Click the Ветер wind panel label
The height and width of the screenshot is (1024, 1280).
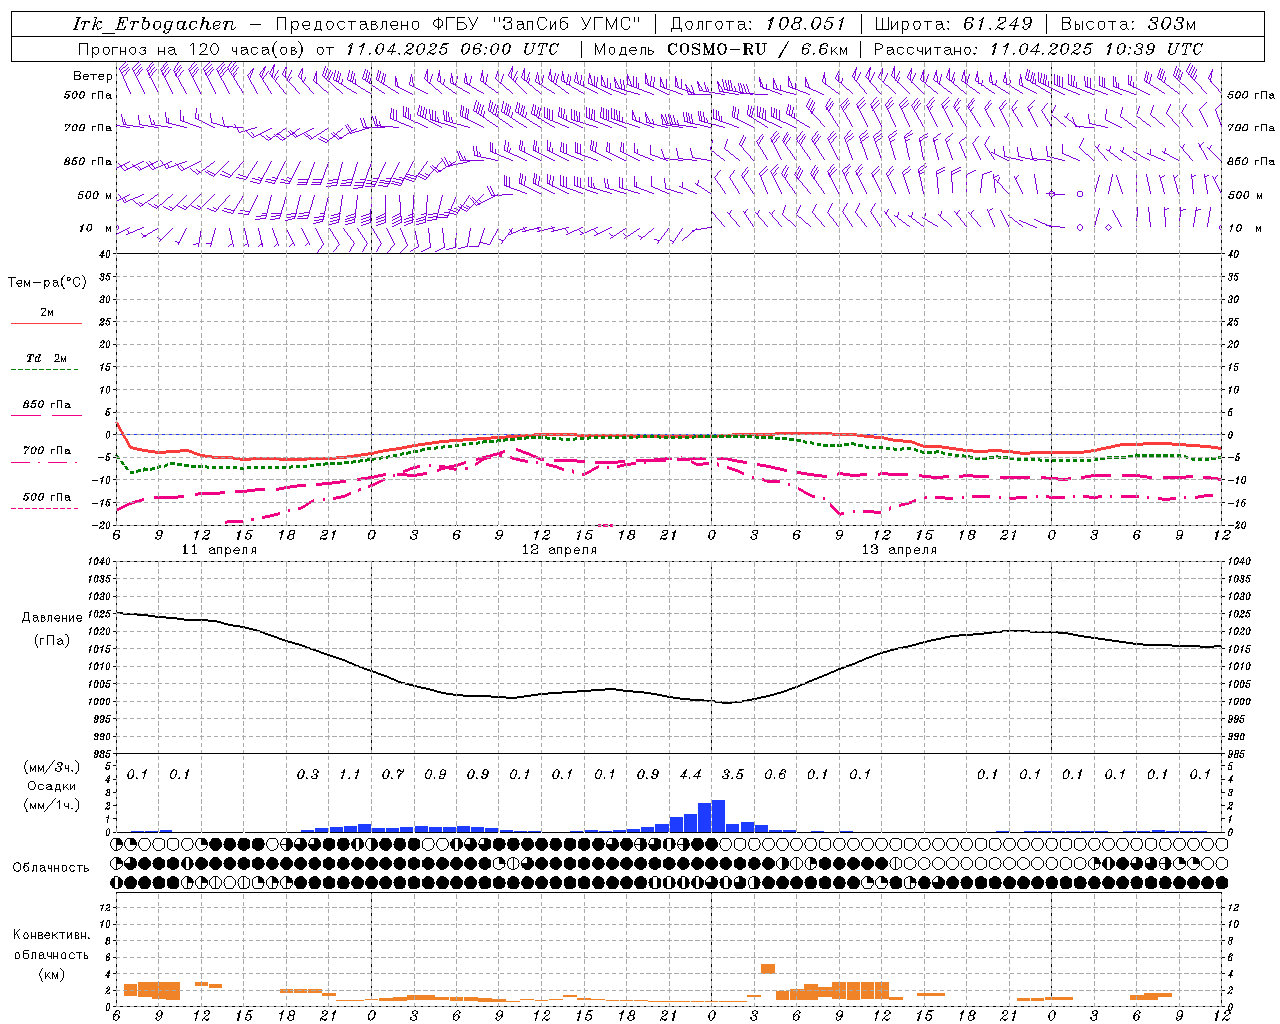click(x=92, y=76)
